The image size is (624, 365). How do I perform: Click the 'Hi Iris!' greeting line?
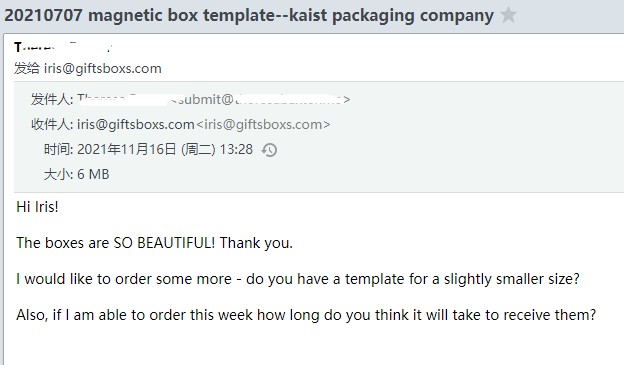pos(37,207)
